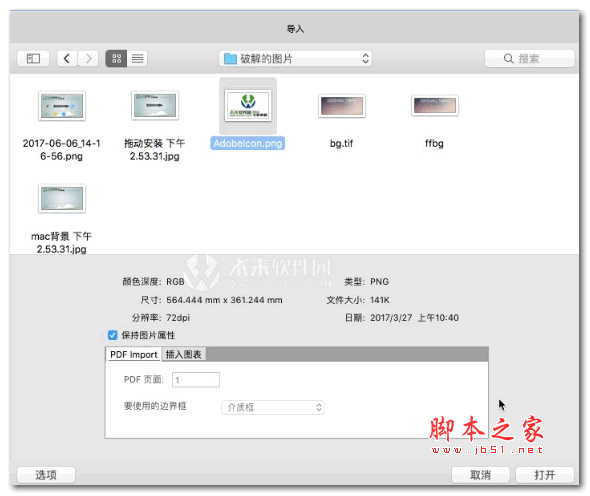Click the 拖动安装 下午 2.53.31.jpg file name
The width and height of the screenshot is (590, 496).
click(155, 150)
